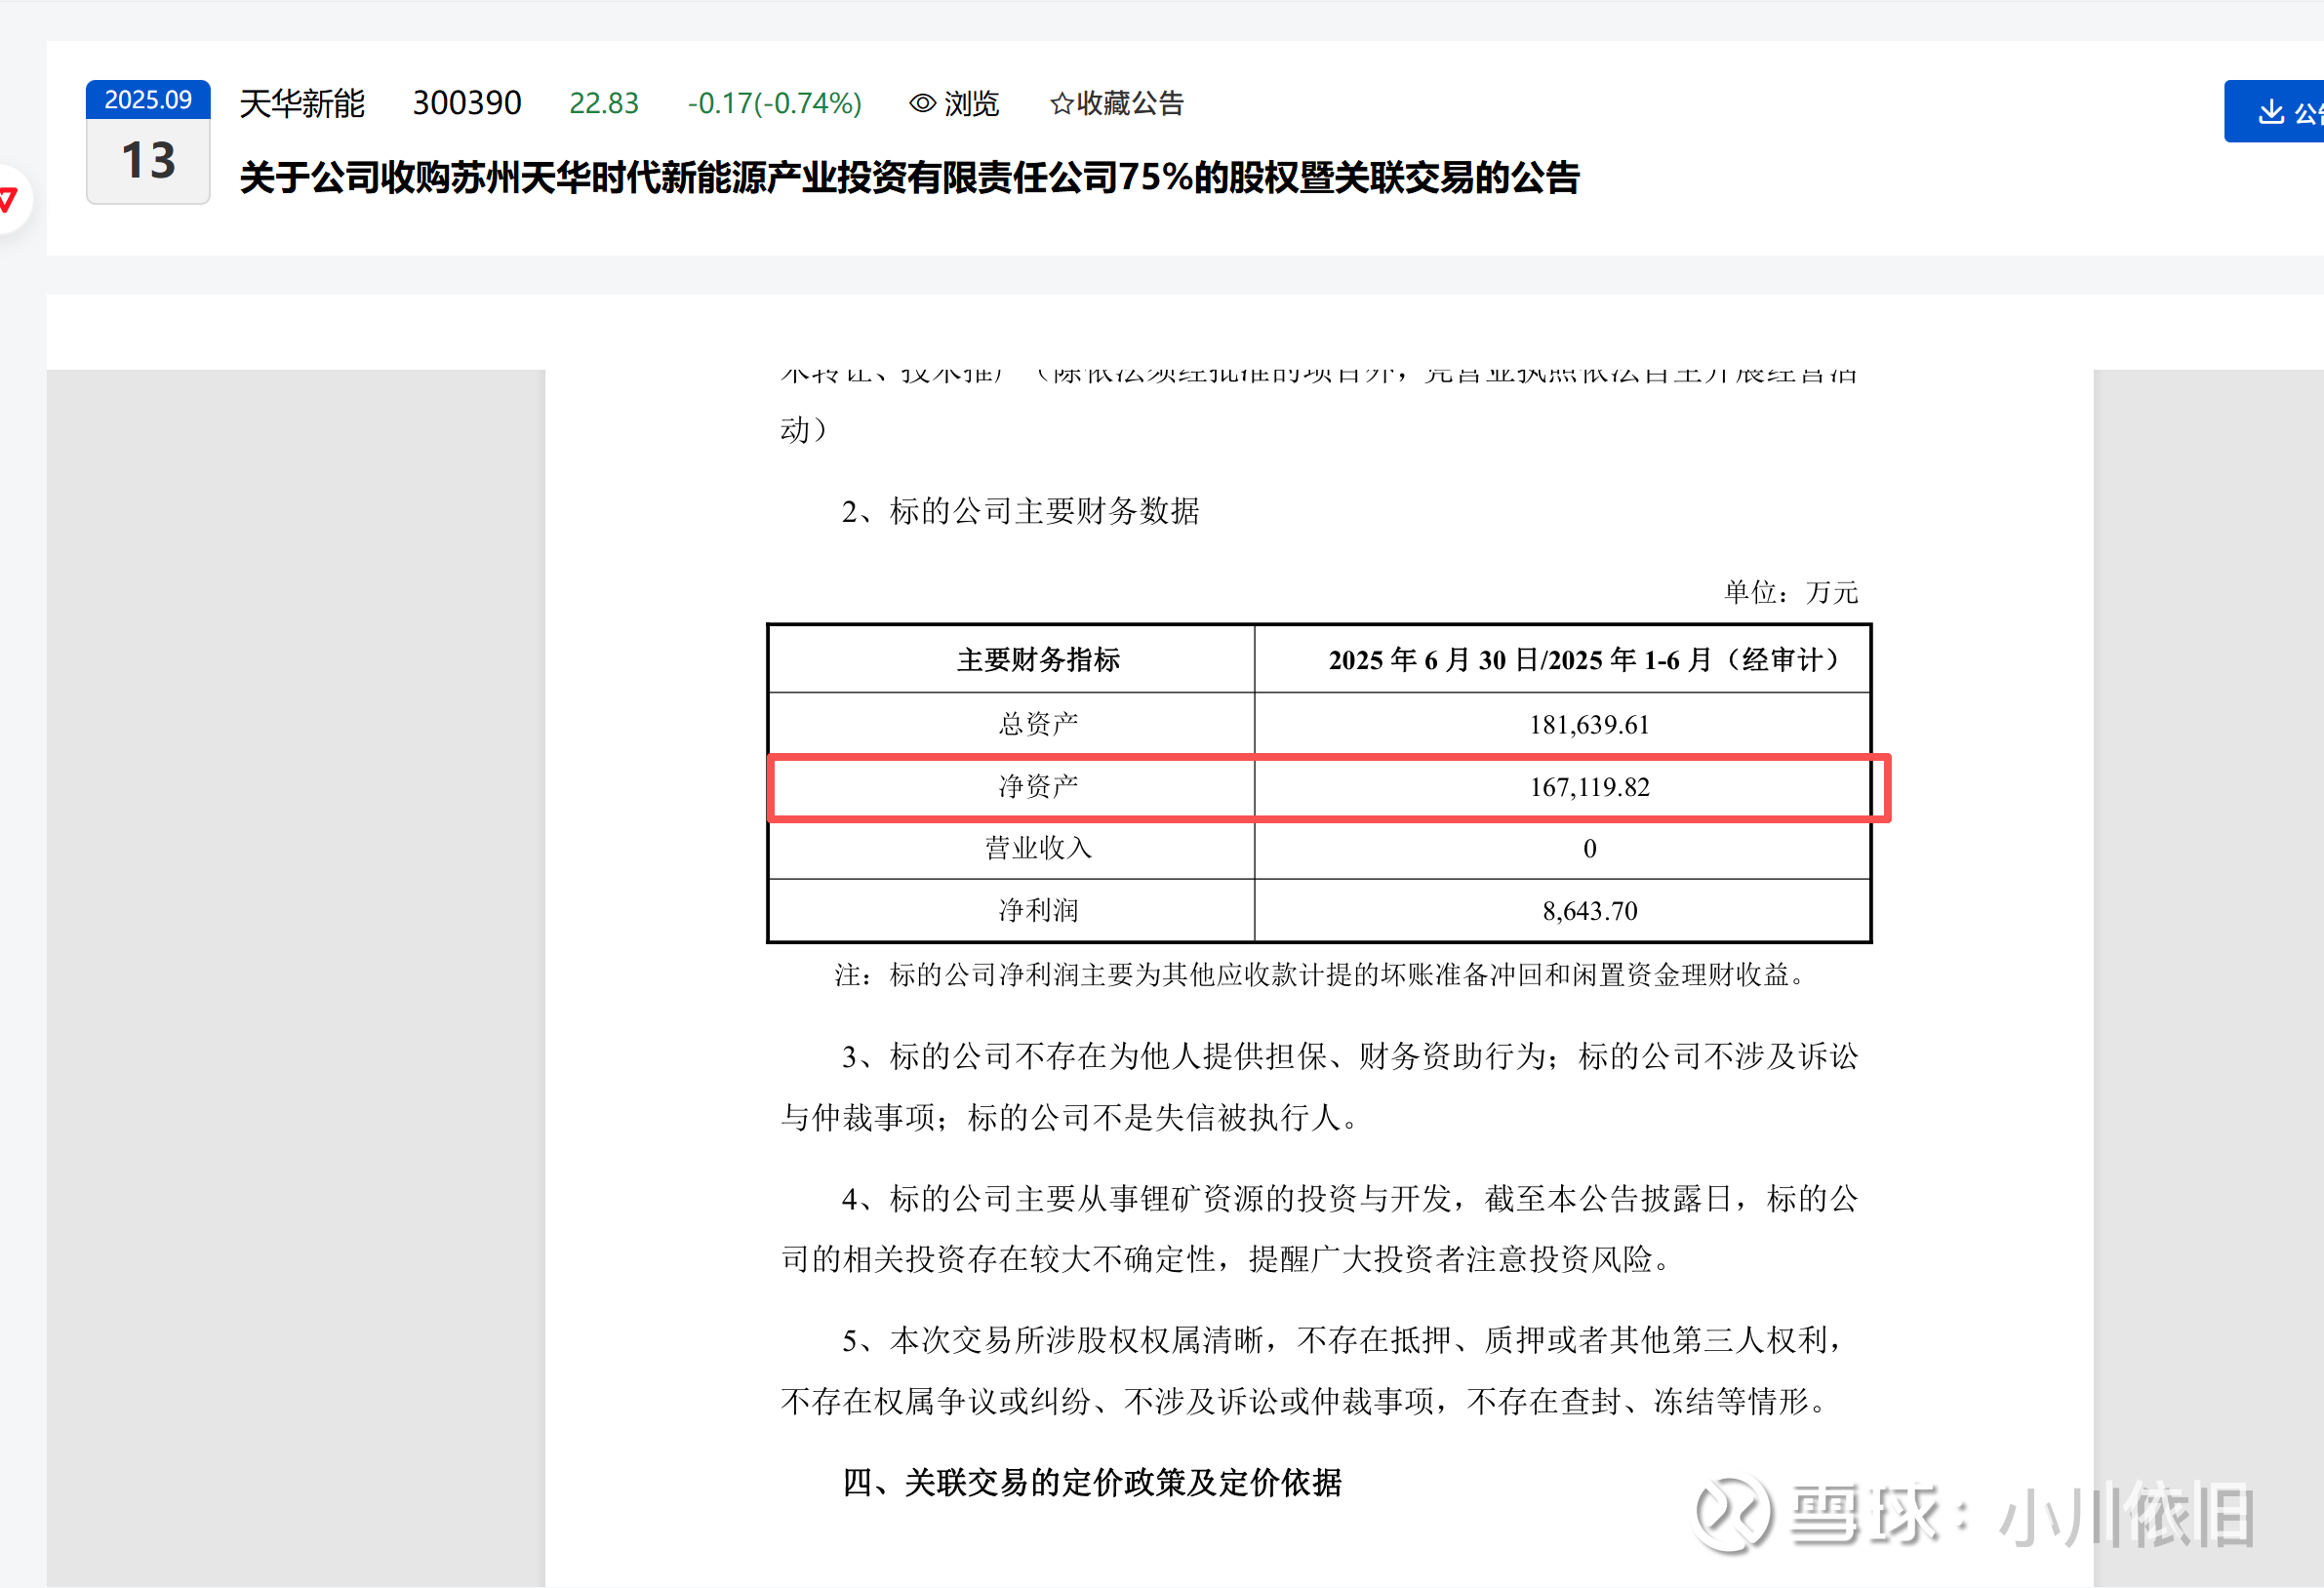Click the value 167,119.82 in the table
This screenshot has height=1588, width=2324.
pos(1589,787)
